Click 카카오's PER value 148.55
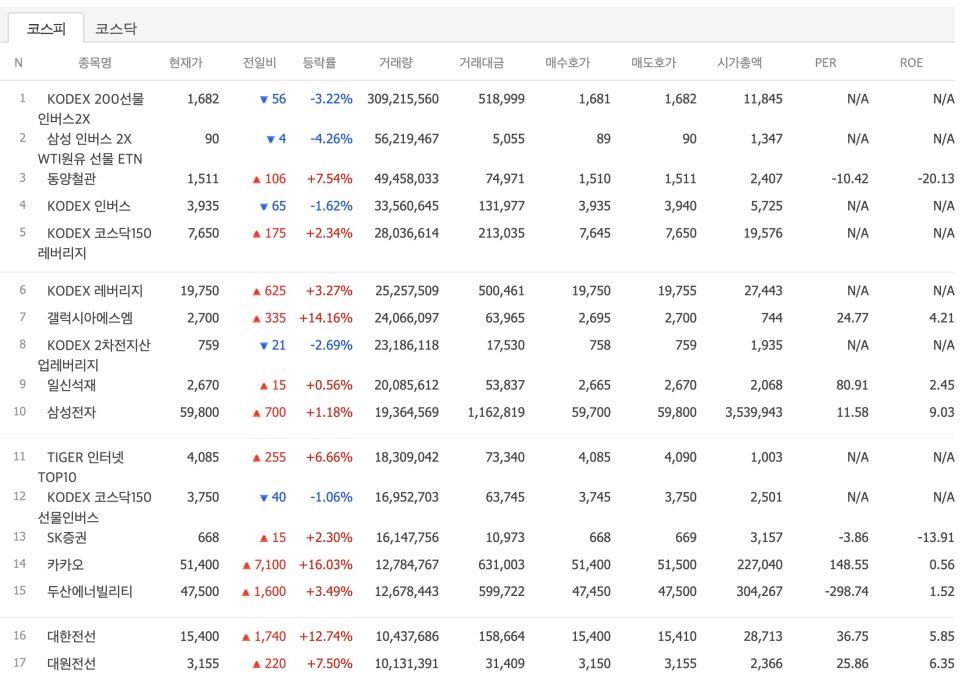The image size is (966, 674). pyautogui.click(x=848, y=564)
